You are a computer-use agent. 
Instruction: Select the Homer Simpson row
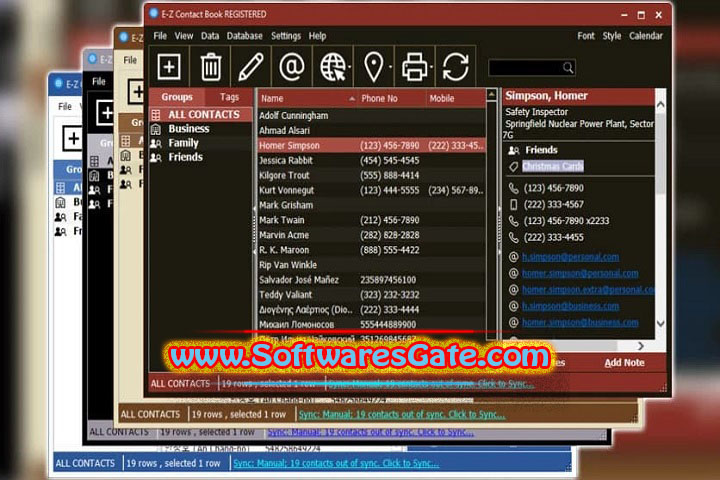[371, 146]
